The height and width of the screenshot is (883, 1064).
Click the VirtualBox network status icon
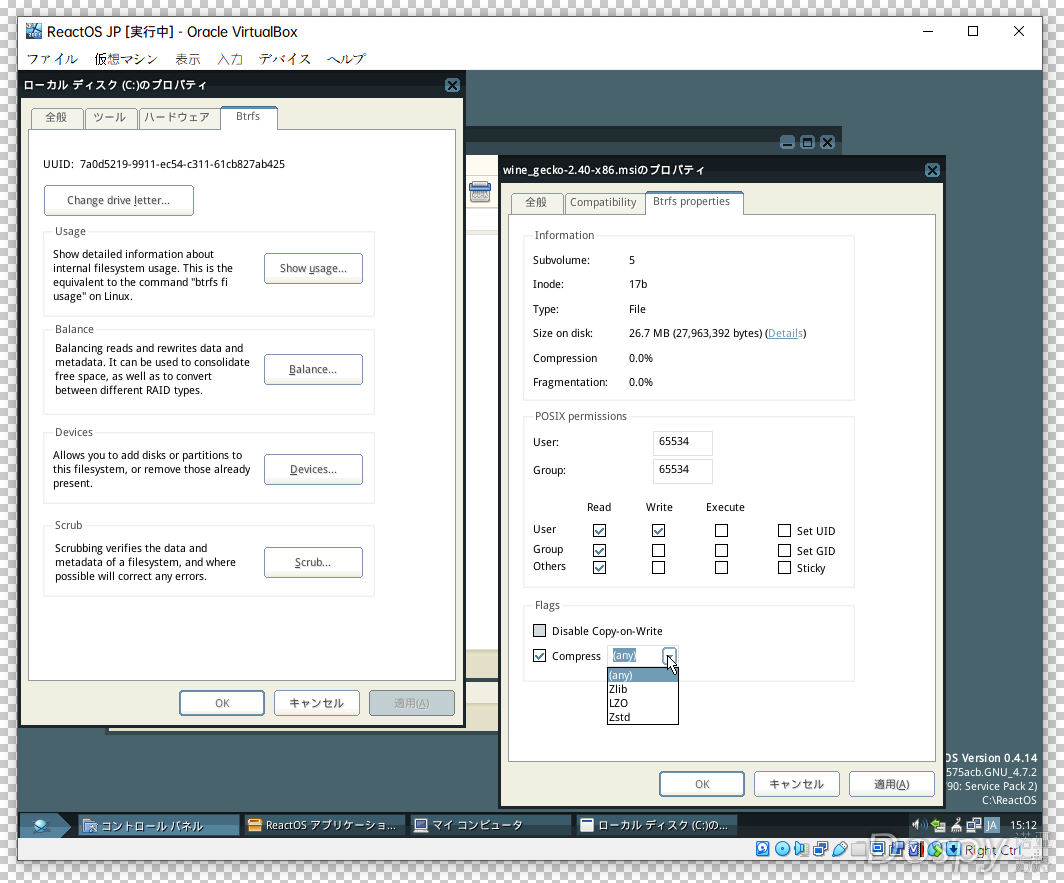820,850
